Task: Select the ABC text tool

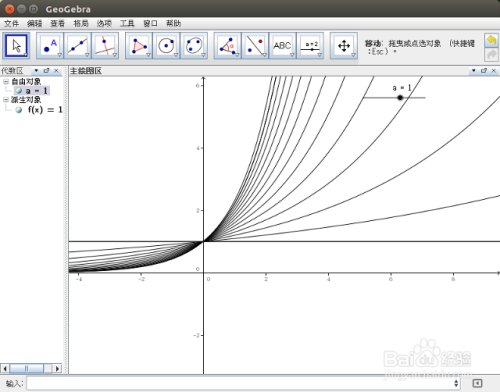Action: click(283, 46)
